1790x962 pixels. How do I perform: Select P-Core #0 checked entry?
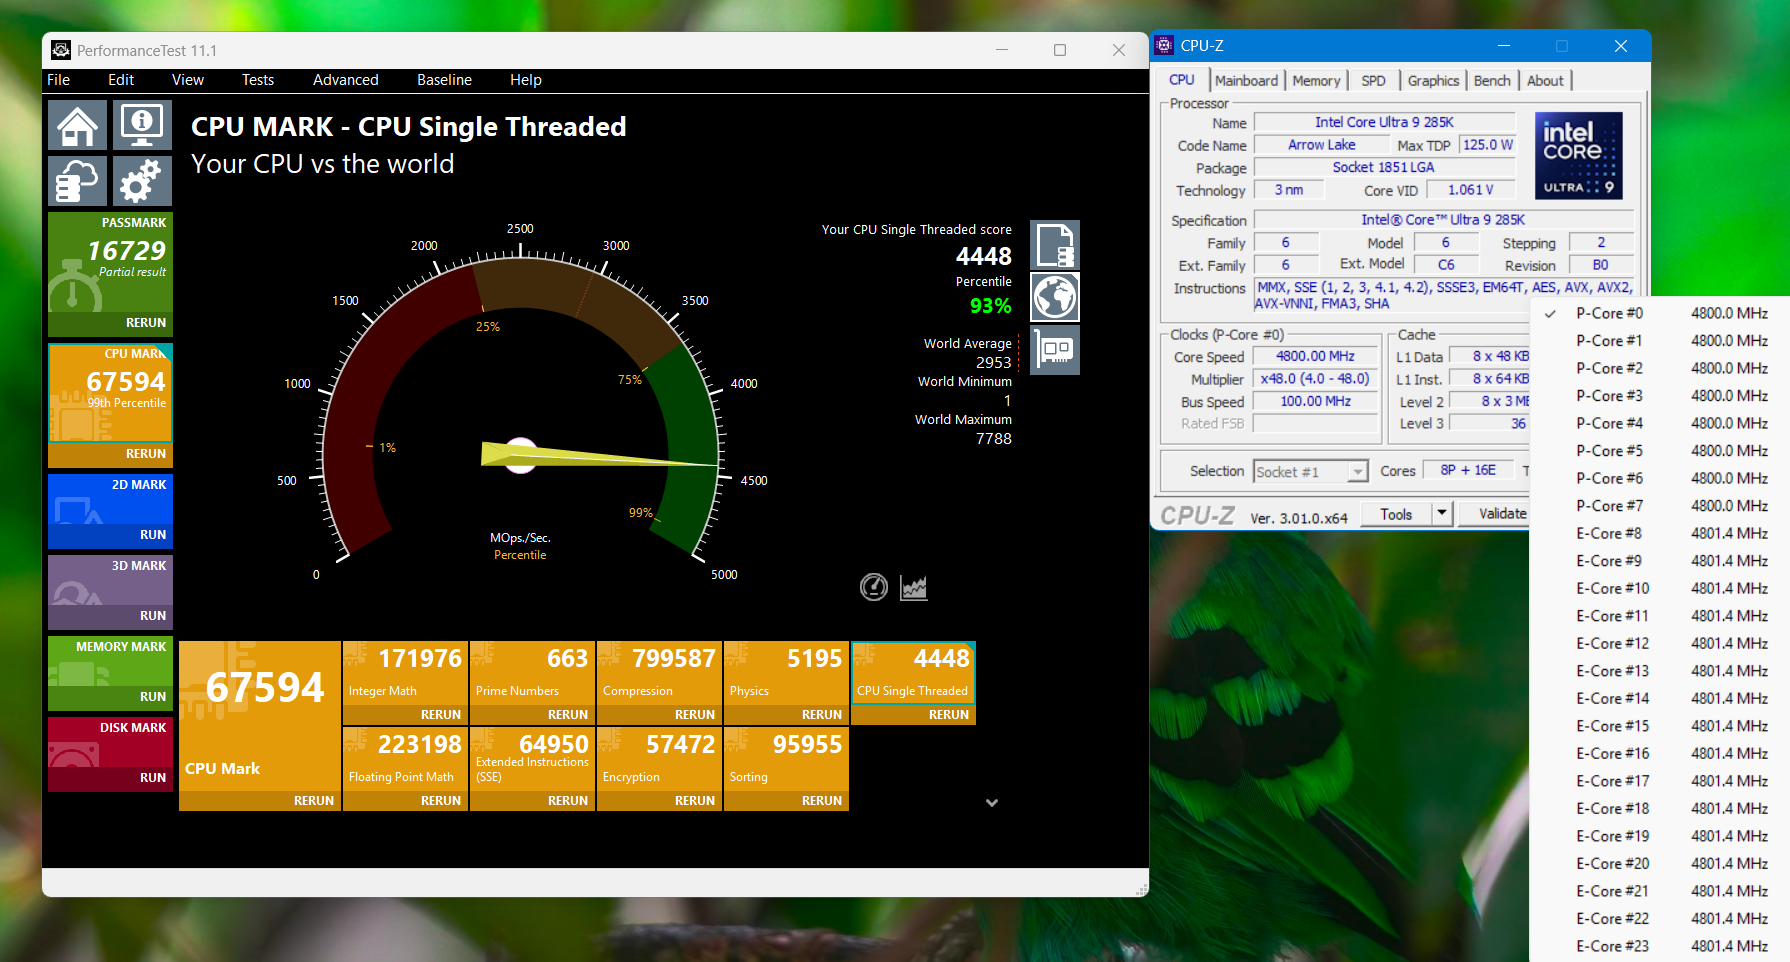tap(1659, 313)
